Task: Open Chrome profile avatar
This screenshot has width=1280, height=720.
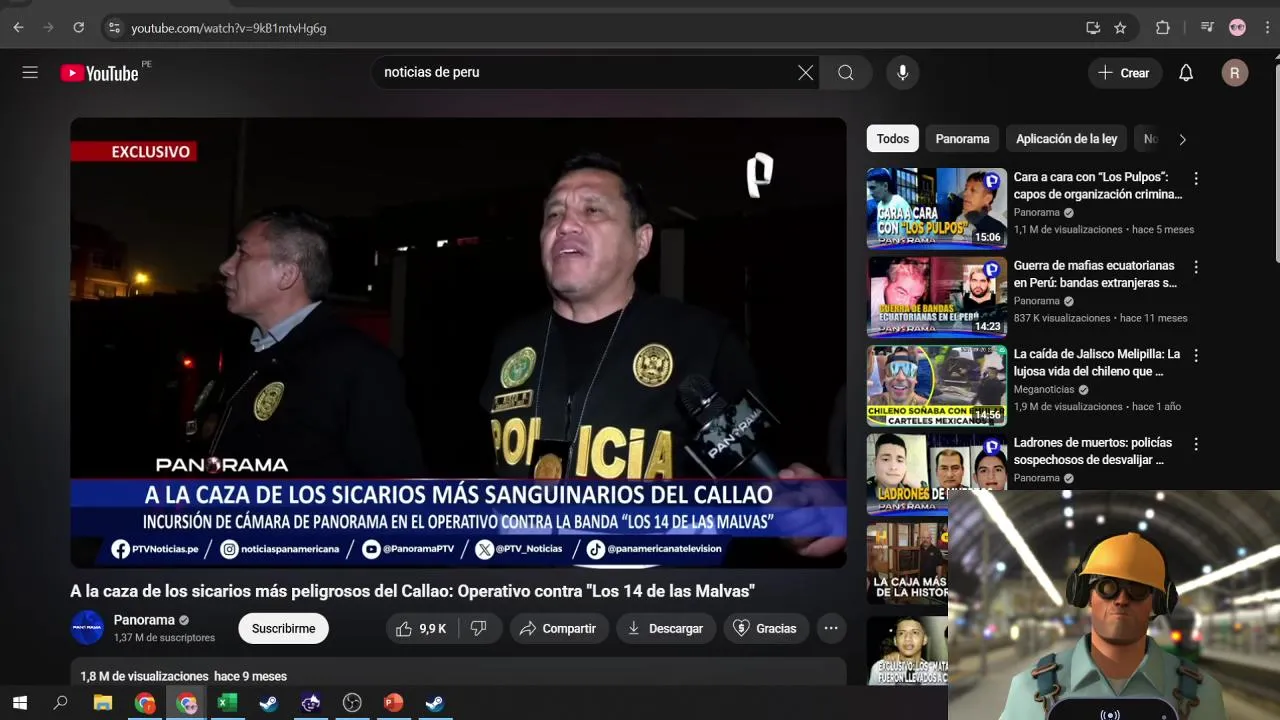Action: tap(1238, 28)
